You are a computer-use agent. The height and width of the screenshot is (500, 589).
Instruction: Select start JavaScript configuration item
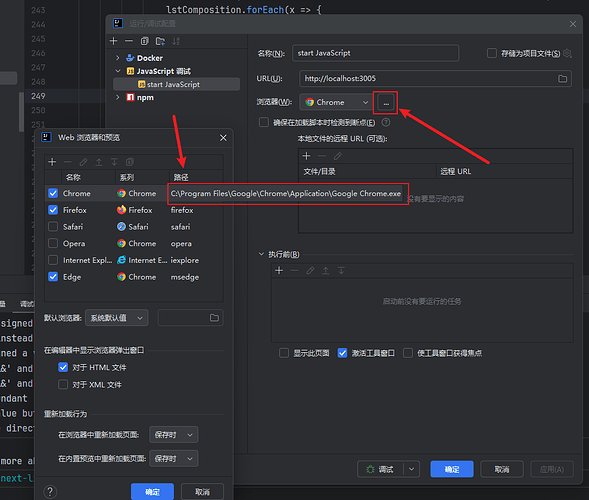[176, 84]
